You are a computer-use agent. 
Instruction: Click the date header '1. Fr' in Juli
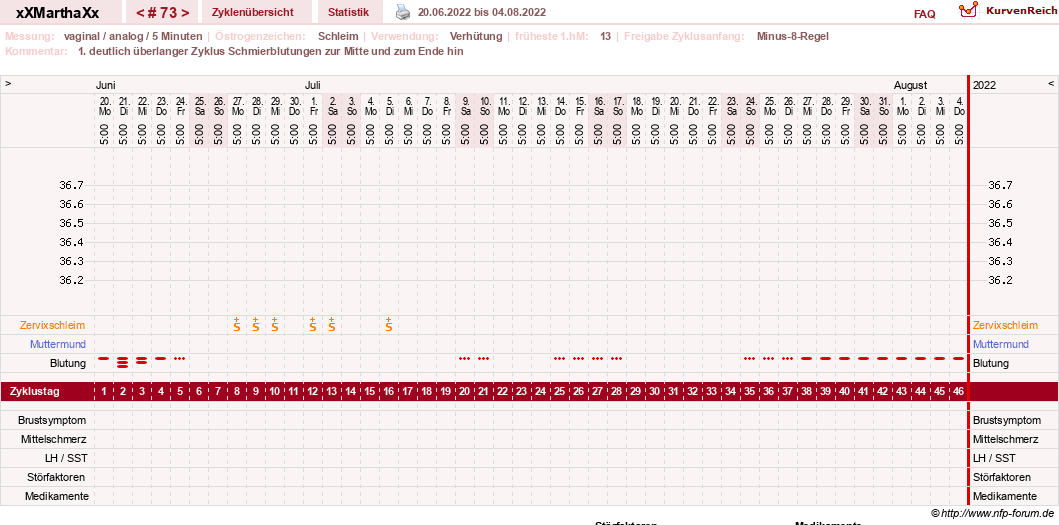[x=313, y=105]
